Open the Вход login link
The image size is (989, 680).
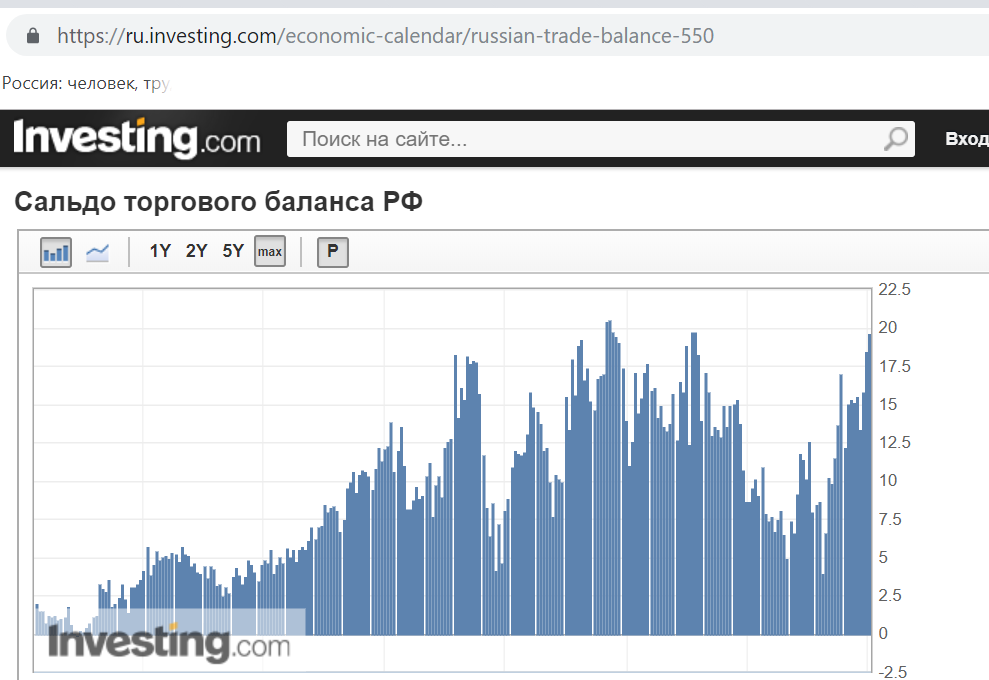click(966, 139)
